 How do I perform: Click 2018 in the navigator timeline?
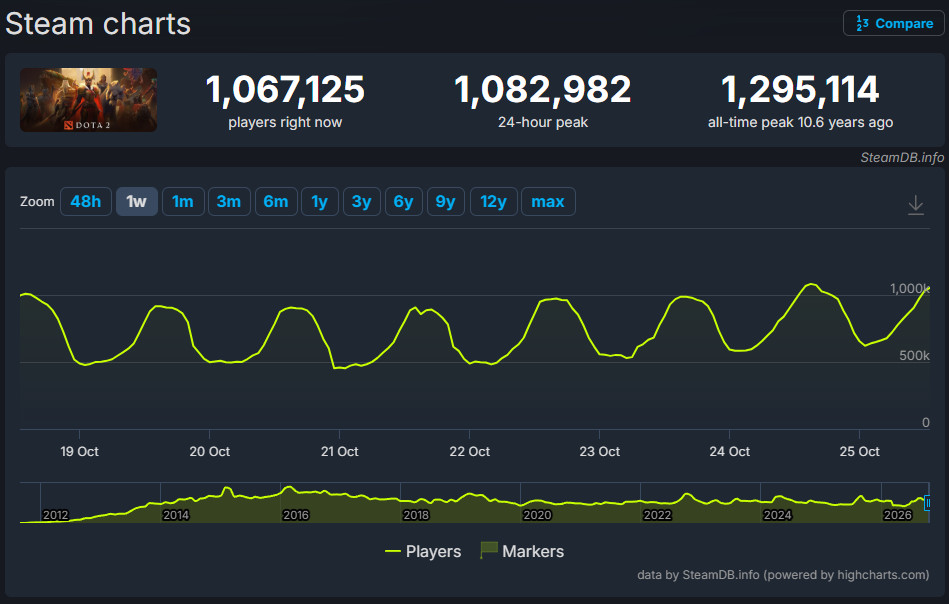coord(416,515)
